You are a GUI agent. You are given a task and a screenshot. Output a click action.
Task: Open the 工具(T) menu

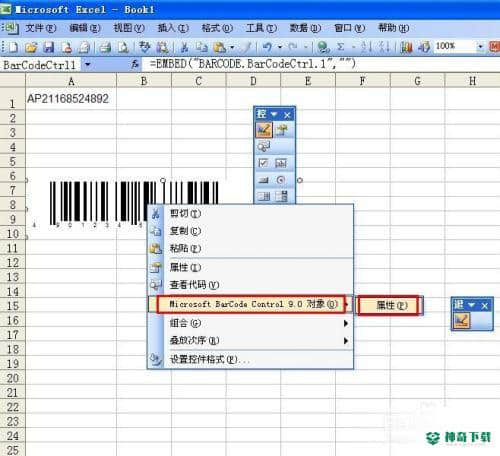[261, 28]
